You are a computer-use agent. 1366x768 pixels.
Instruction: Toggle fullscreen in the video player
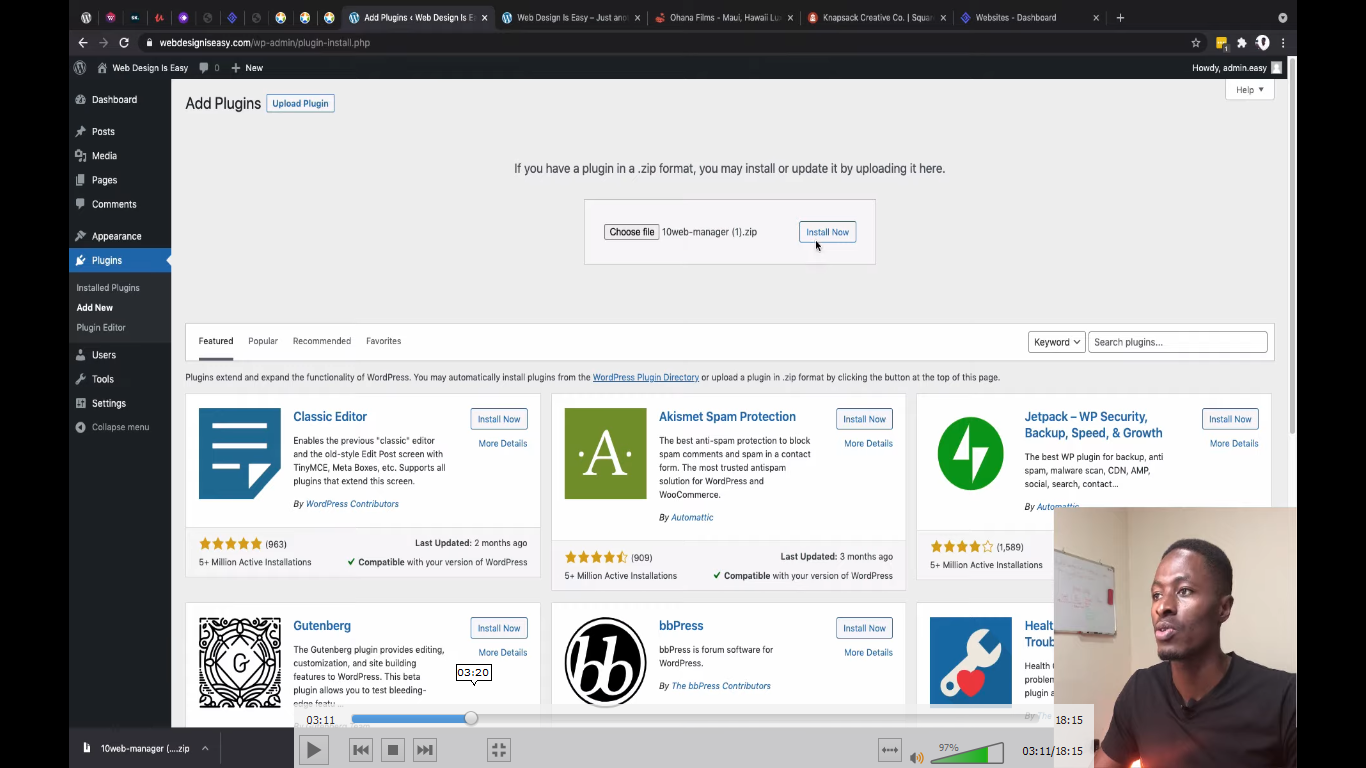point(499,750)
